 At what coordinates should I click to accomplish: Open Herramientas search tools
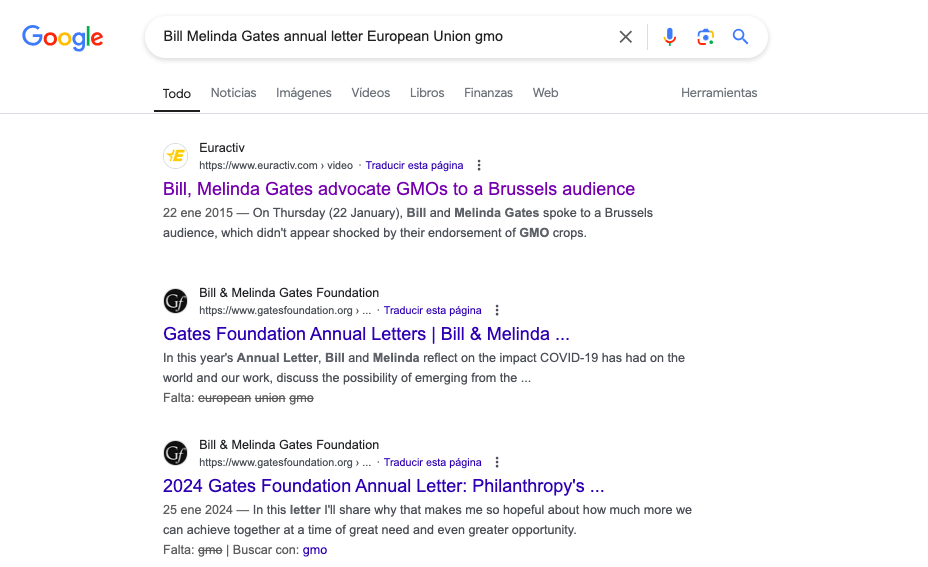pos(719,93)
